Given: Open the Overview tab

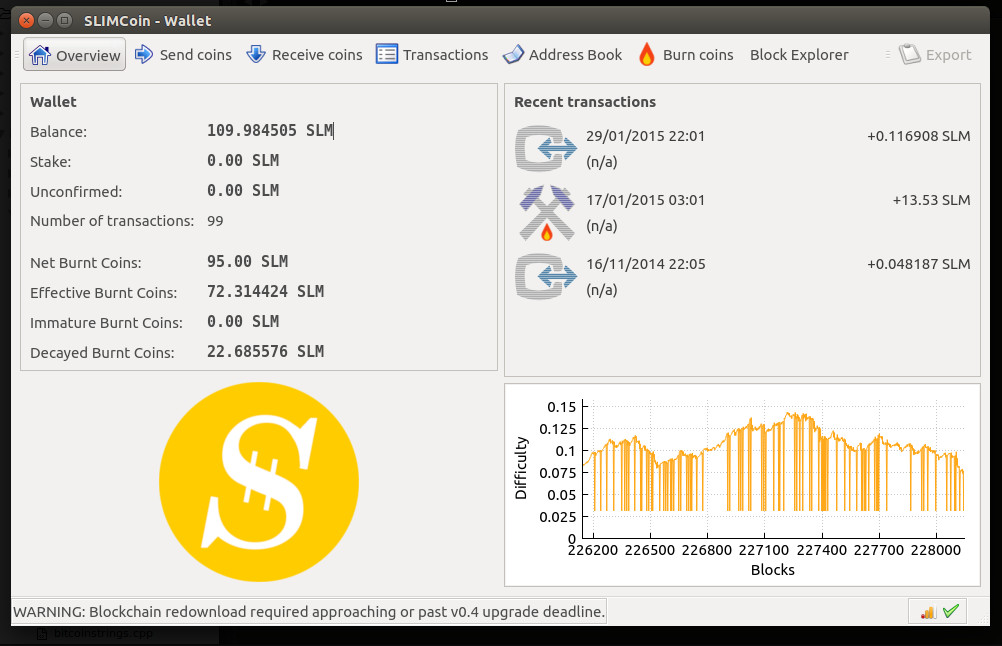Looking at the screenshot, I should coord(75,55).
